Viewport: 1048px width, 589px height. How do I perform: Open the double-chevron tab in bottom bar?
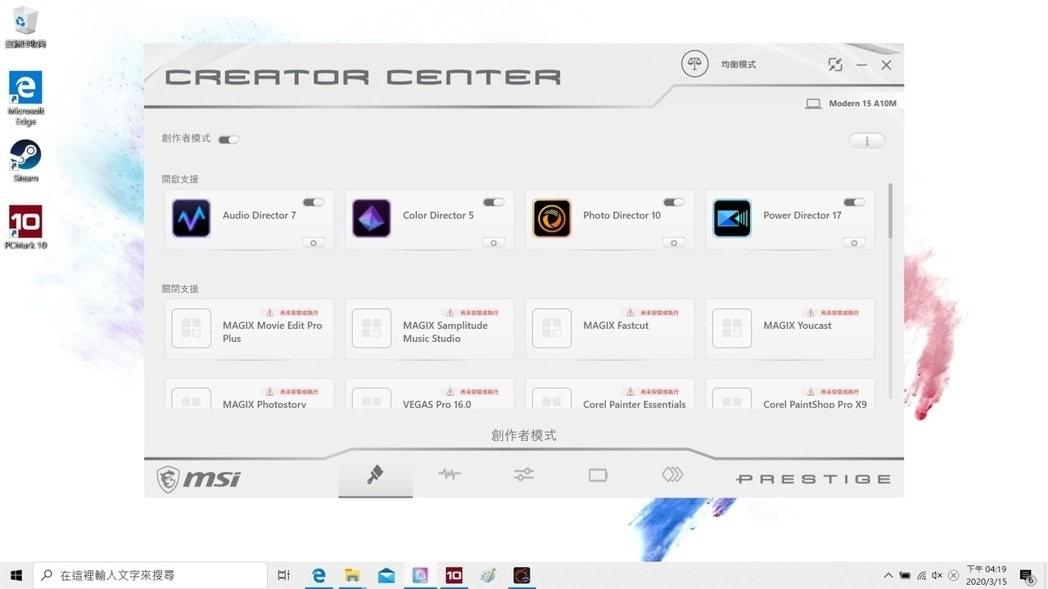tap(672, 475)
